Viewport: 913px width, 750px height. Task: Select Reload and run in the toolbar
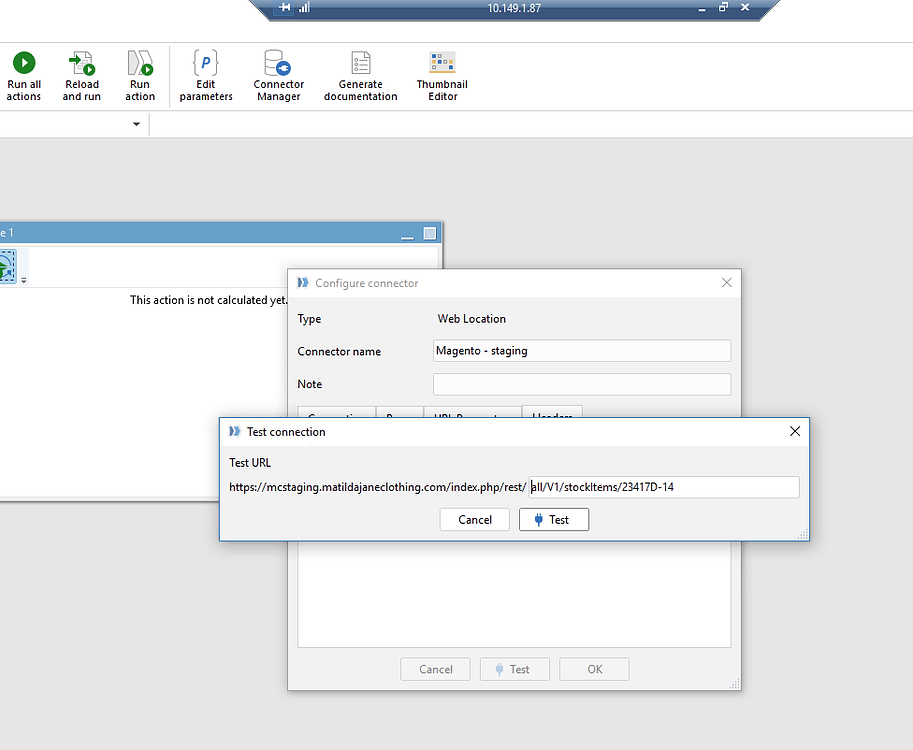point(82,76)
